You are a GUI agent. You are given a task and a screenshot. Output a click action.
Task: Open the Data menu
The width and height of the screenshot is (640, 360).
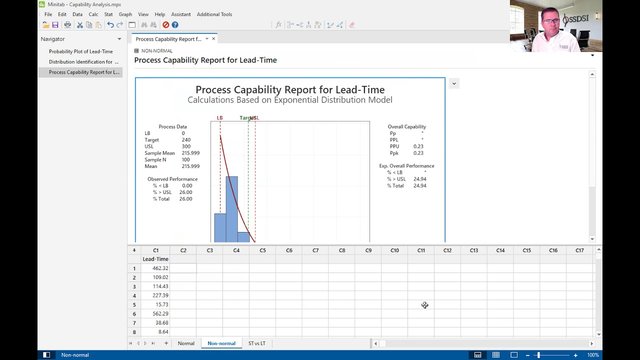point(78,14)
